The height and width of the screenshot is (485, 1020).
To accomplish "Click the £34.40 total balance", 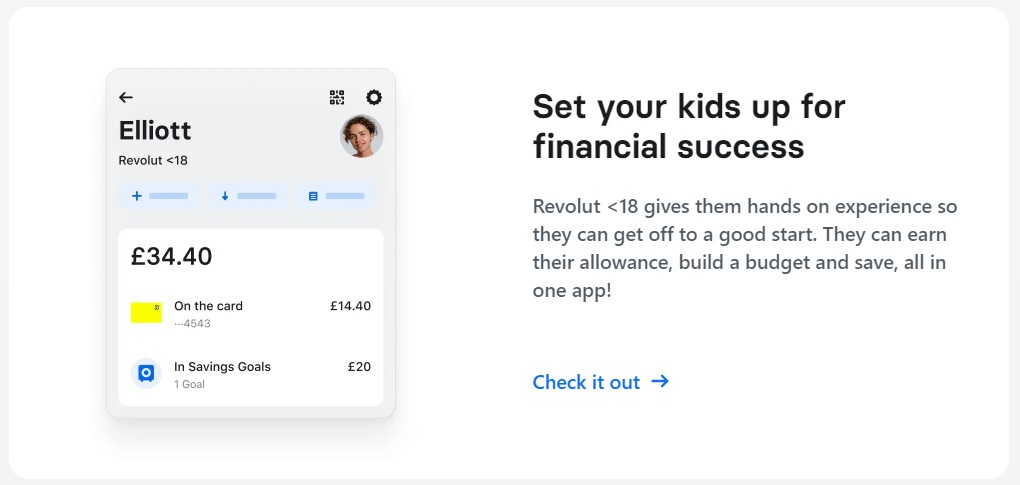I will tap(171, 256).
